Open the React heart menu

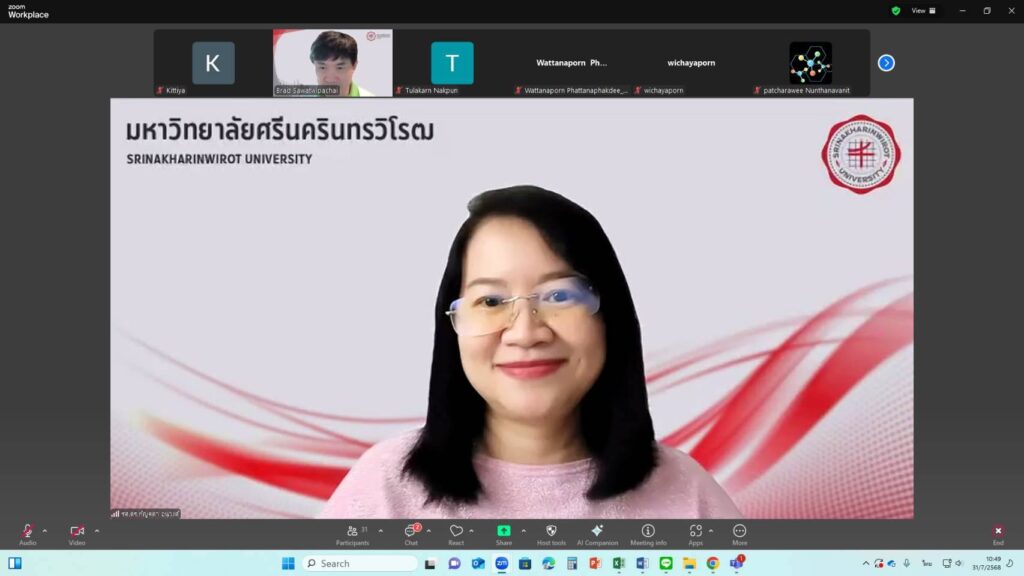(x=456, y=534)
